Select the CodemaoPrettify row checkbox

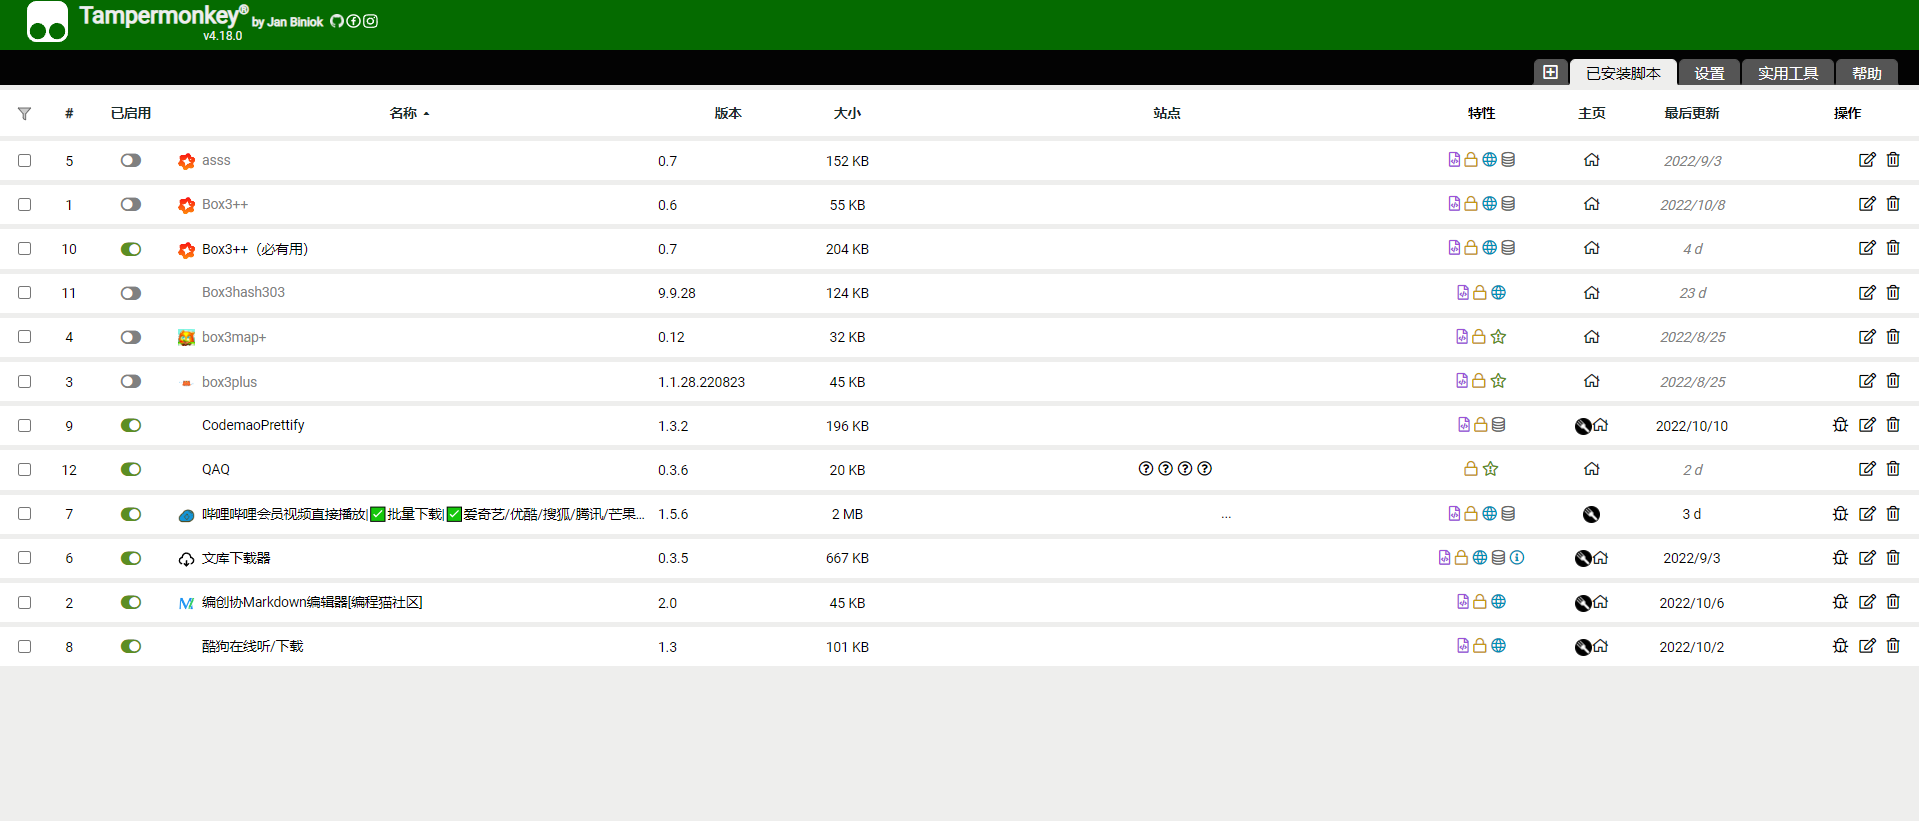point(25,426)
